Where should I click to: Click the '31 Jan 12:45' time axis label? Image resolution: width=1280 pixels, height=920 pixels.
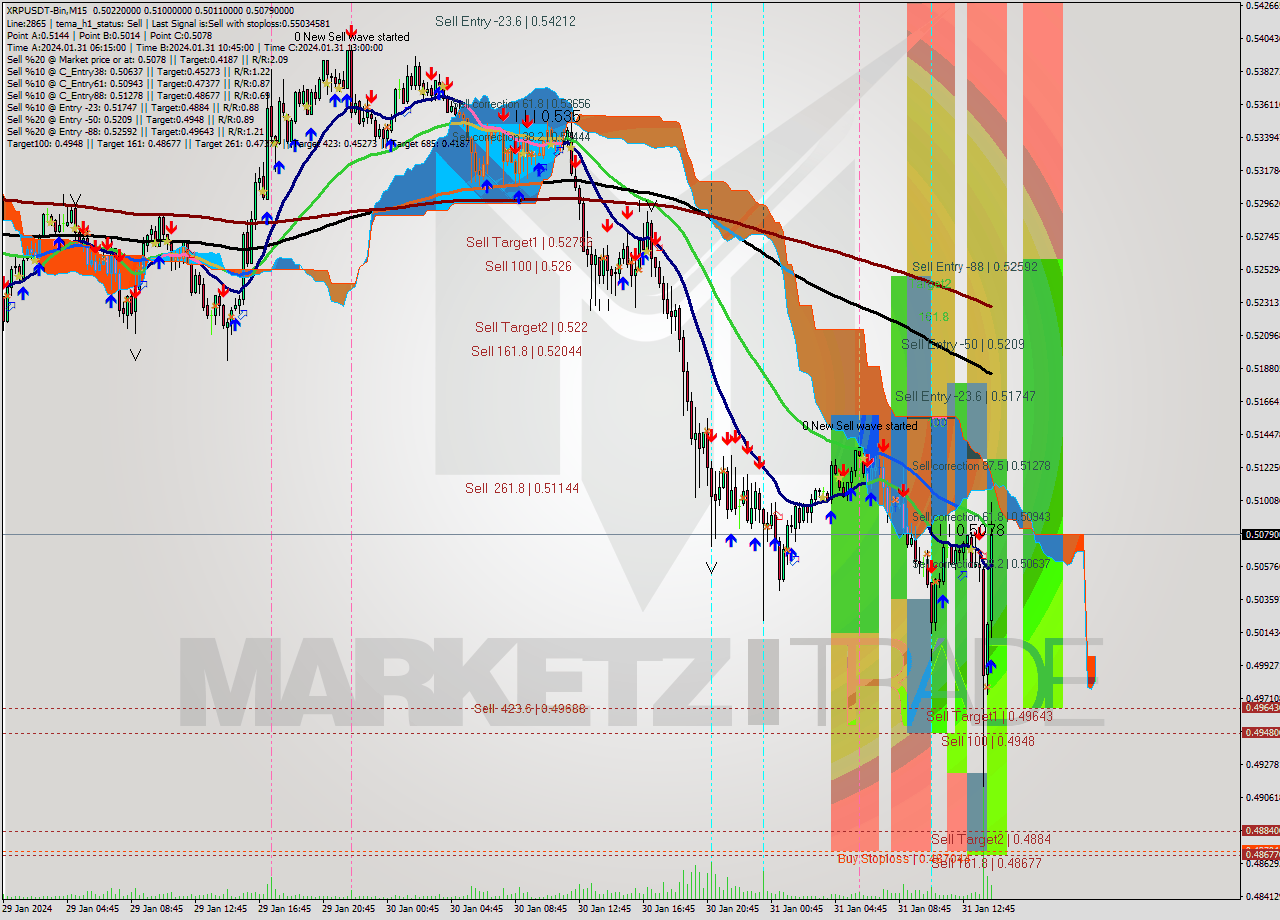[986, 909]
